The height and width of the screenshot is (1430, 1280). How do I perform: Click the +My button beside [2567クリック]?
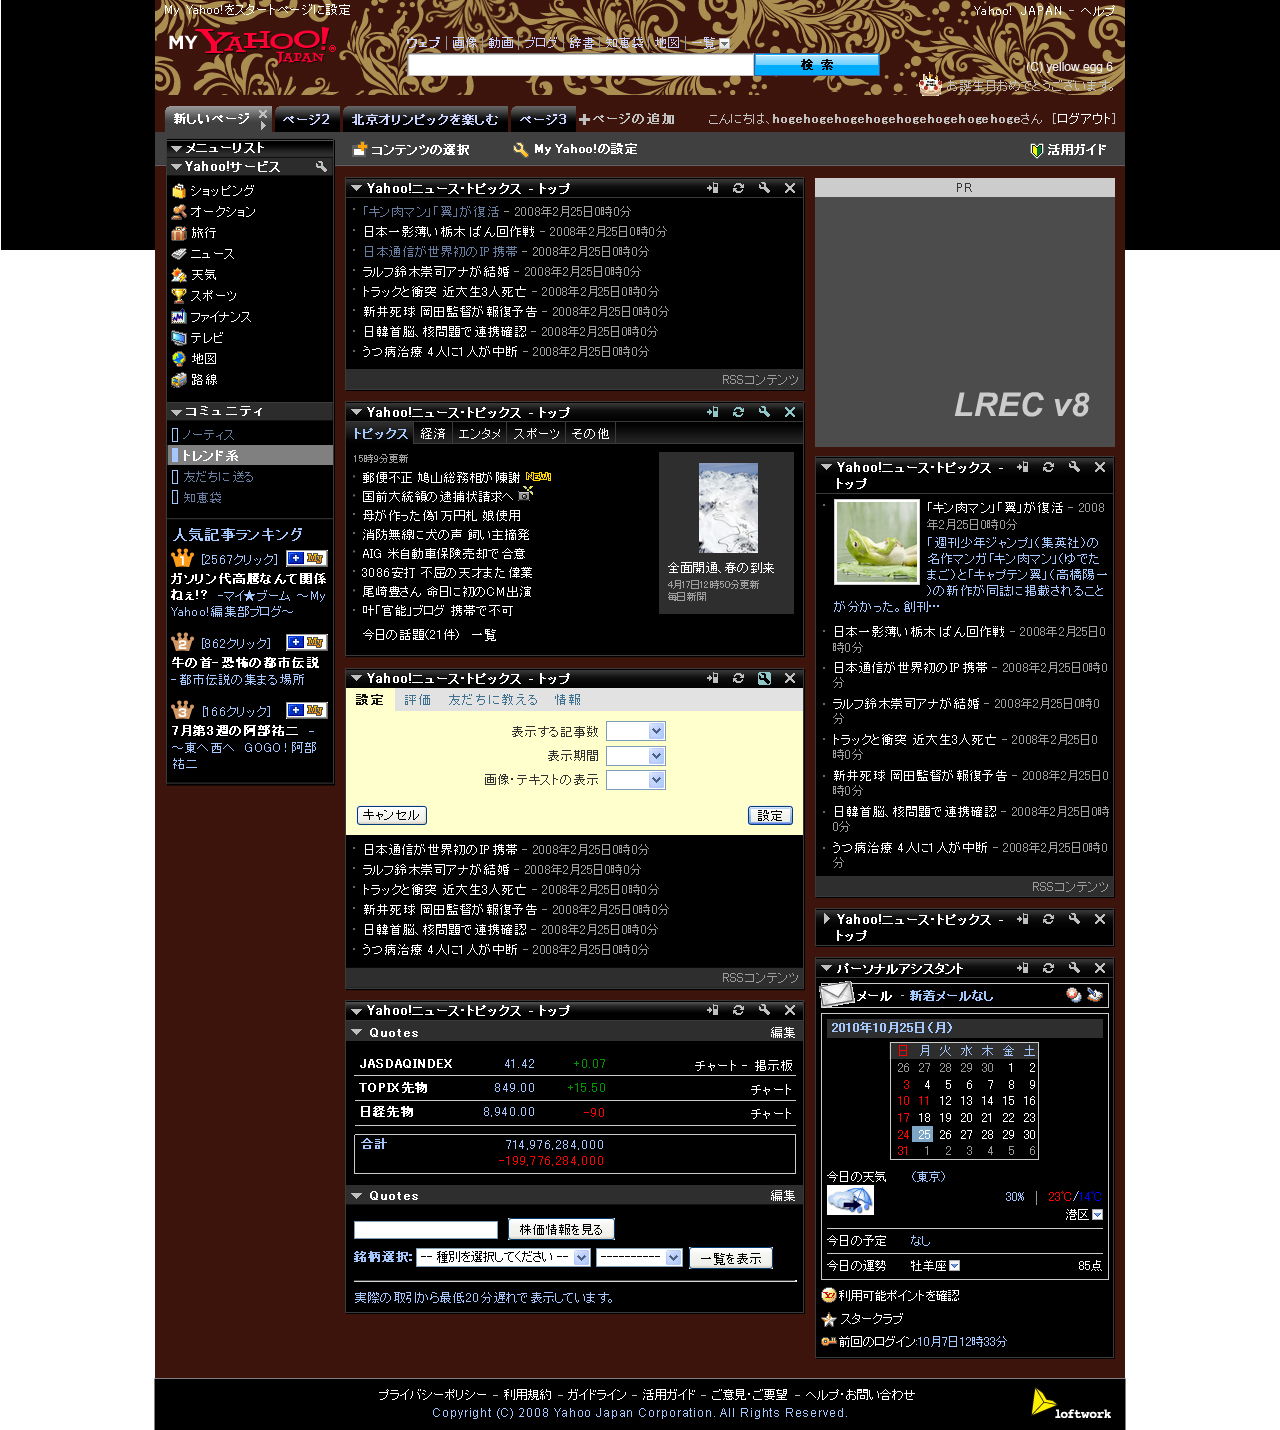pos(307,558)
